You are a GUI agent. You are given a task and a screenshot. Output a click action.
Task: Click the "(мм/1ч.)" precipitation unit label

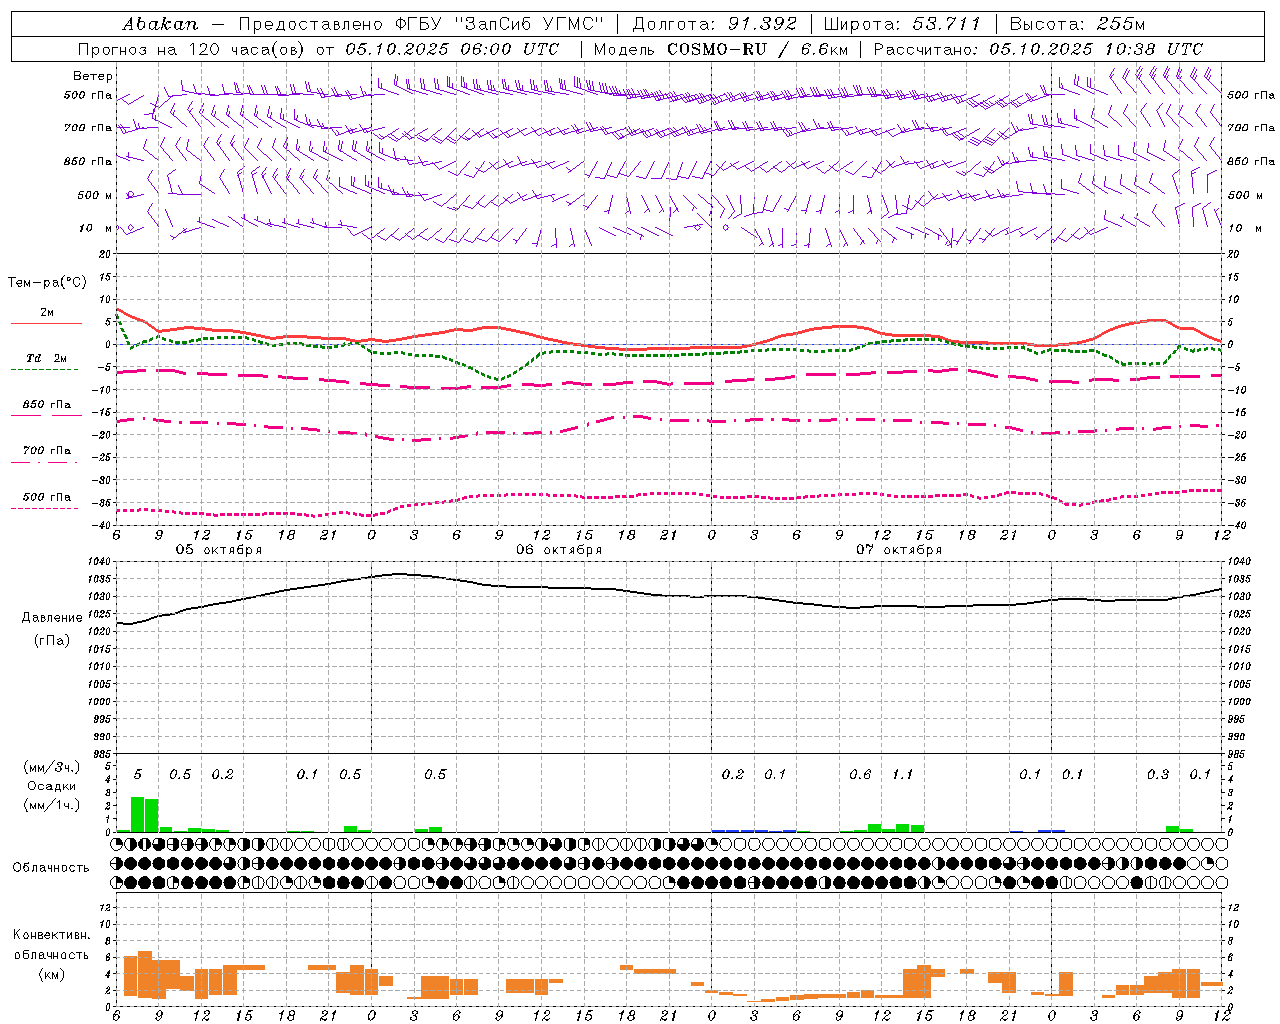click(x=51, y=804)
